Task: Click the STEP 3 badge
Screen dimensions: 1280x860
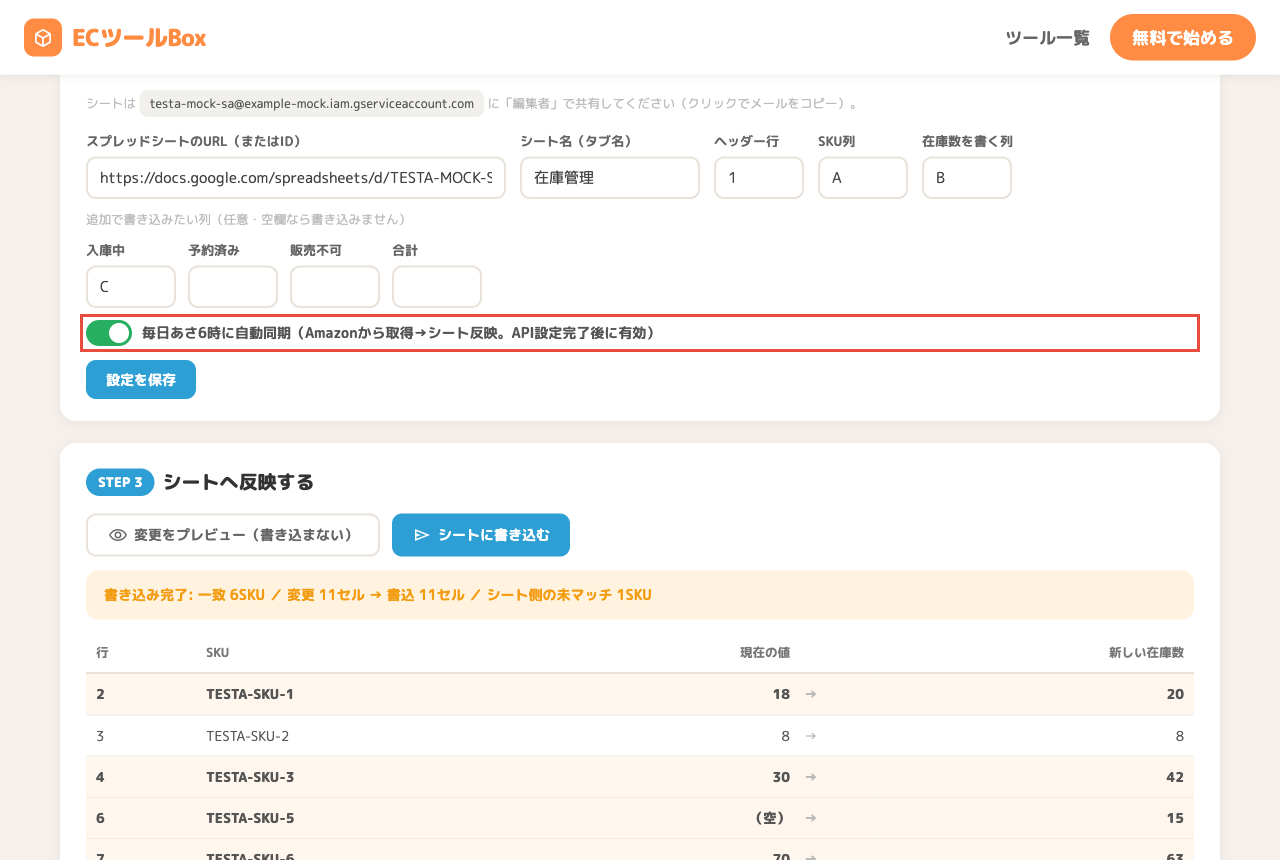Action: [x=120, y=482]
